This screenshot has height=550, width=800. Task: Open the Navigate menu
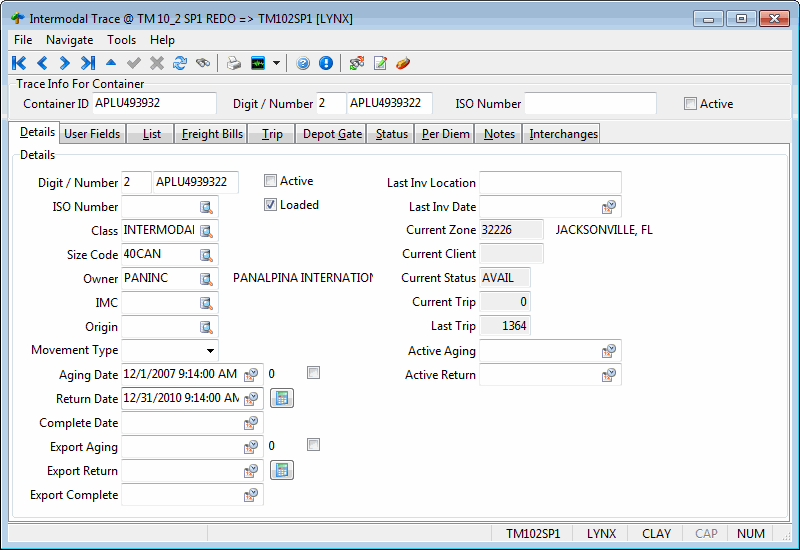coord(69,40)
